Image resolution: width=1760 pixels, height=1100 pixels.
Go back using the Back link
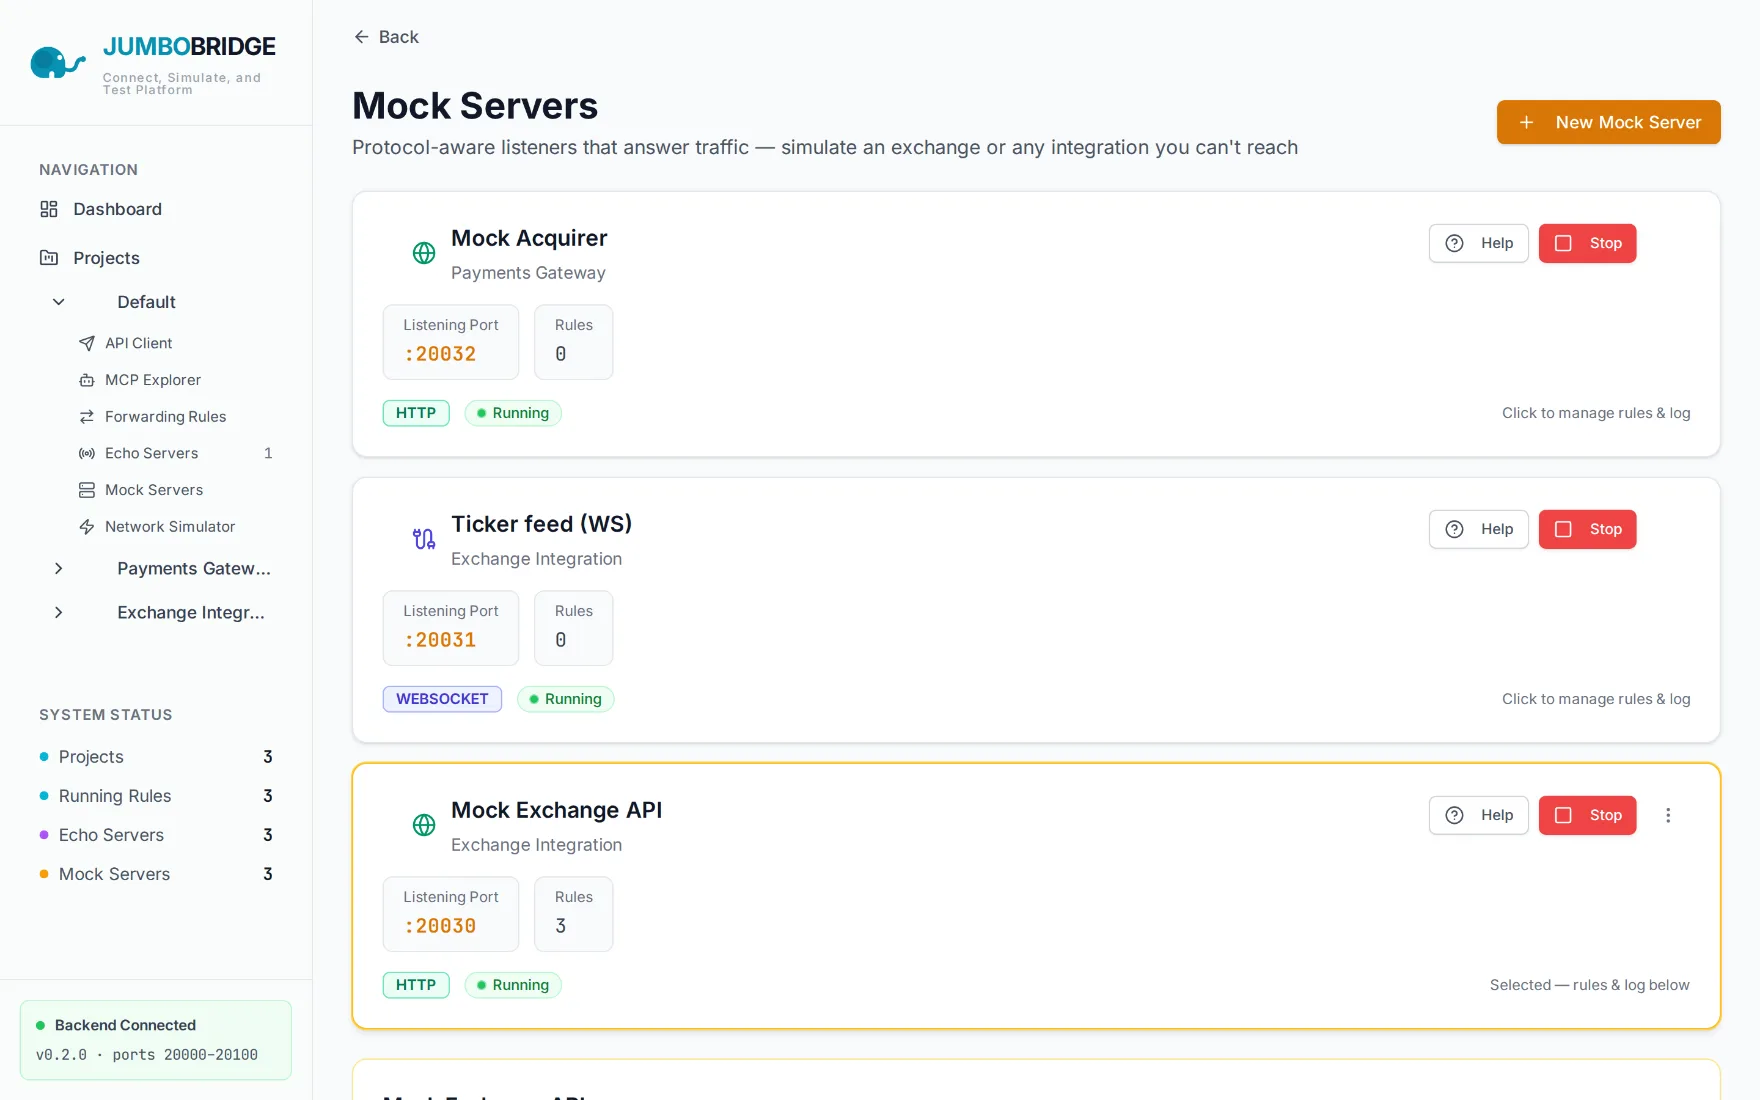(386, 37)
